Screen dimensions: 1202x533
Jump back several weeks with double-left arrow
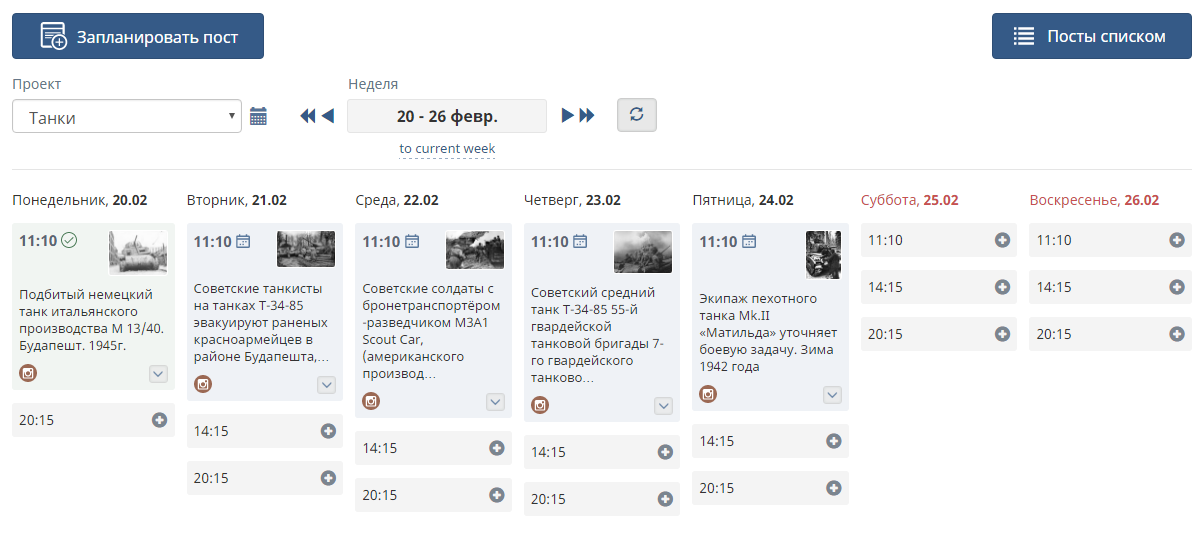tap(308, 116)
